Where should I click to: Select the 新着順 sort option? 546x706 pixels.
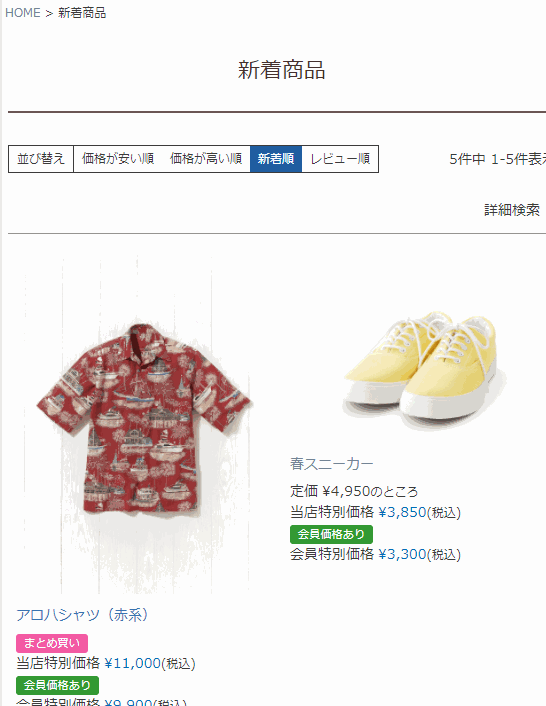click(x=276, y=159)
